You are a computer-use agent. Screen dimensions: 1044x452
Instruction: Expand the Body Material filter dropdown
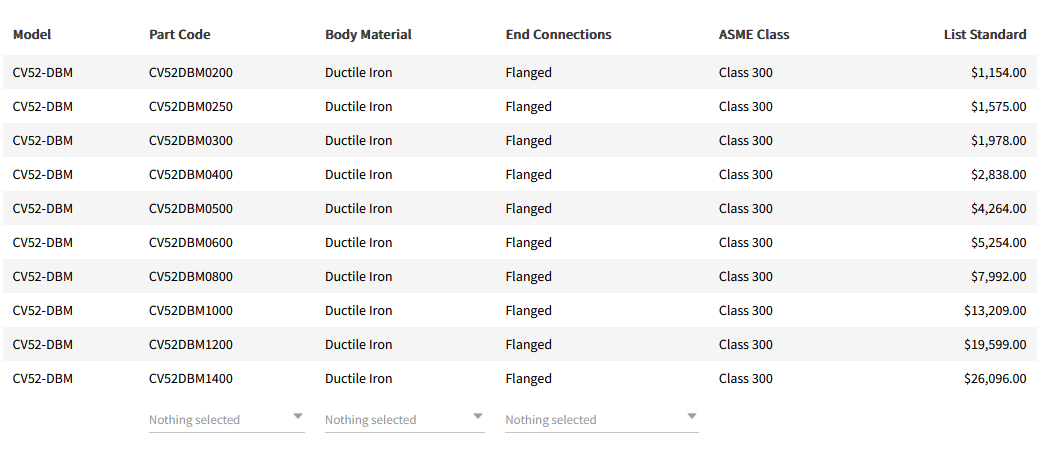pyautogui.click(x=404, y=420)
